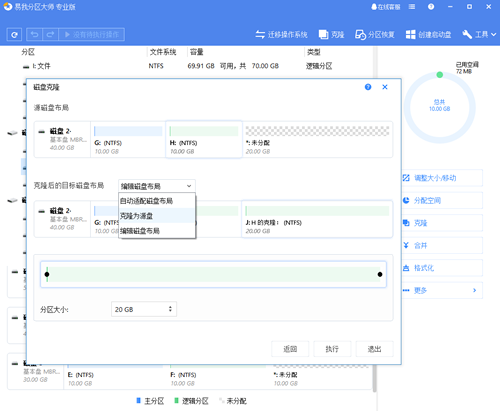Select the I: 文件 partition row
500x411 pixels.
[197, 66]
